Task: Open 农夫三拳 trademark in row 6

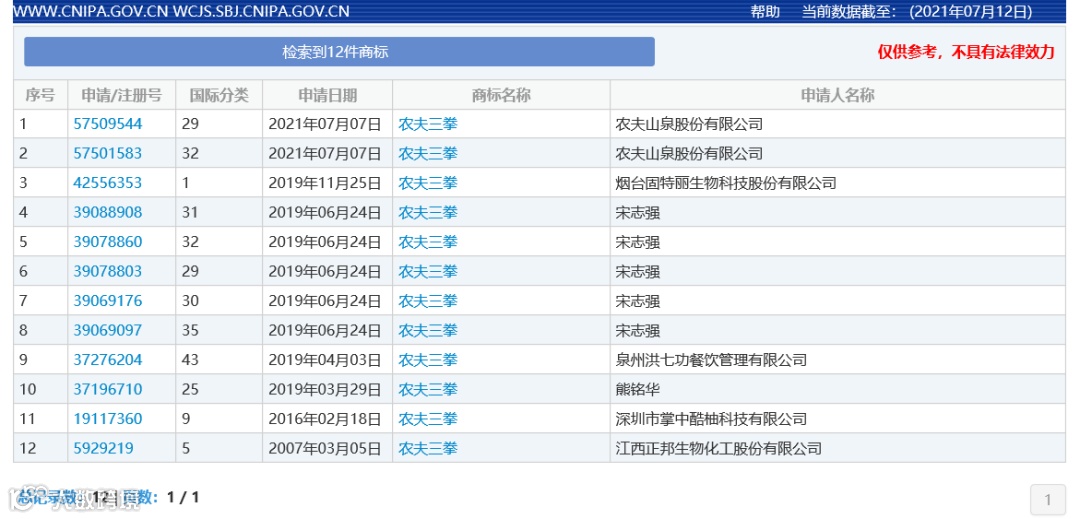Action: pos(428,272)
